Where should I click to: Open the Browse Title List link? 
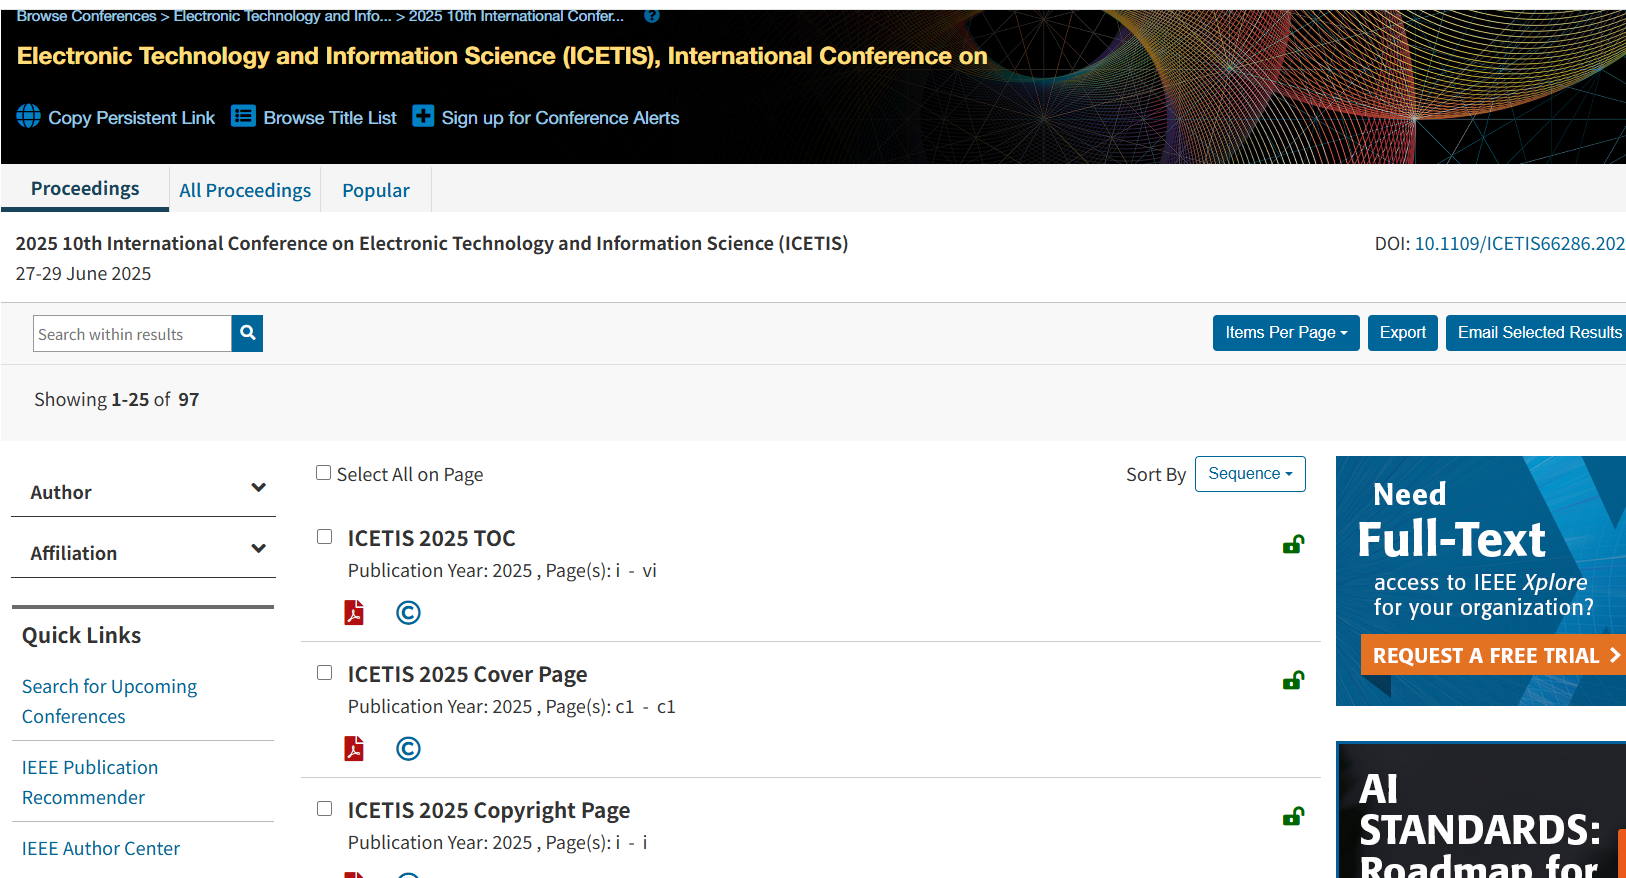point(330,118)
